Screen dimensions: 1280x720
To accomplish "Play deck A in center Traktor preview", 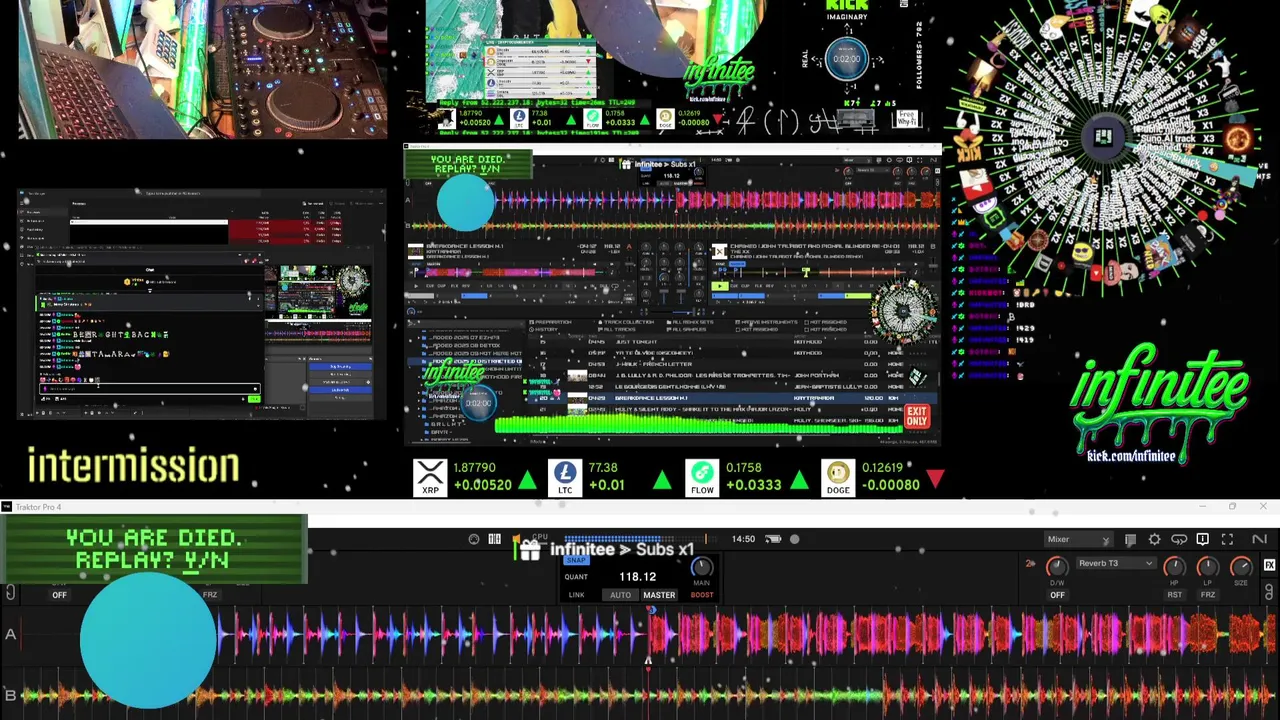I will 416,286.
